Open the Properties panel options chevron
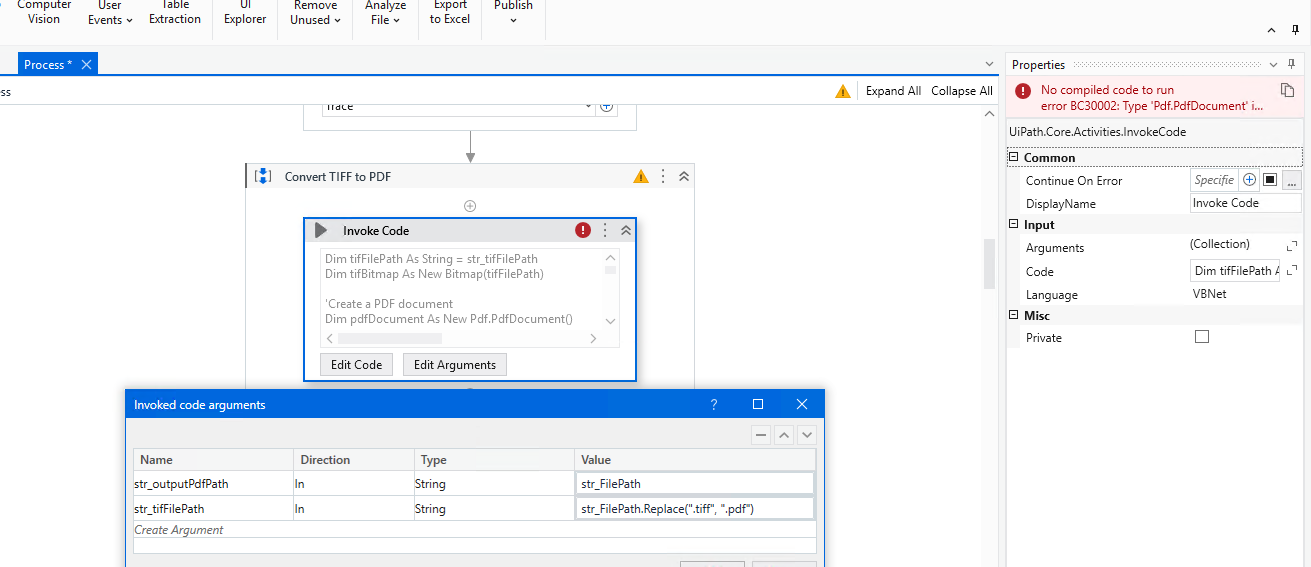The image size is (1311, 567). pyautogui.click(x=1274, y=65)
